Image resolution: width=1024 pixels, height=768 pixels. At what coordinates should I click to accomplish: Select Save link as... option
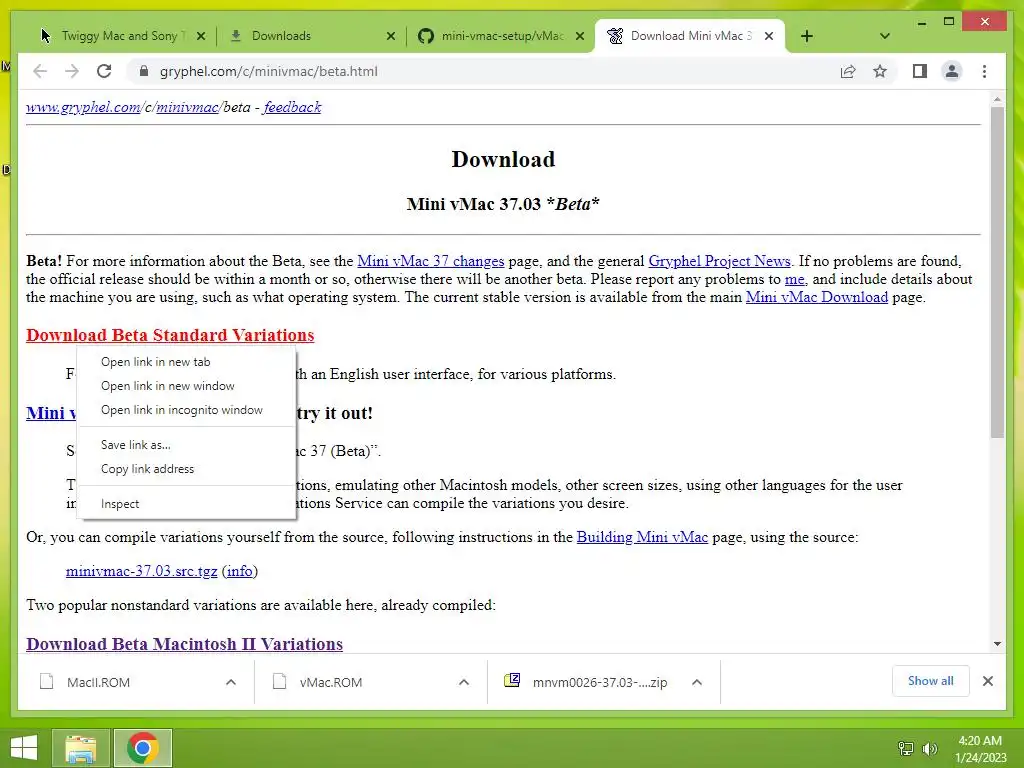pos(186,445)
